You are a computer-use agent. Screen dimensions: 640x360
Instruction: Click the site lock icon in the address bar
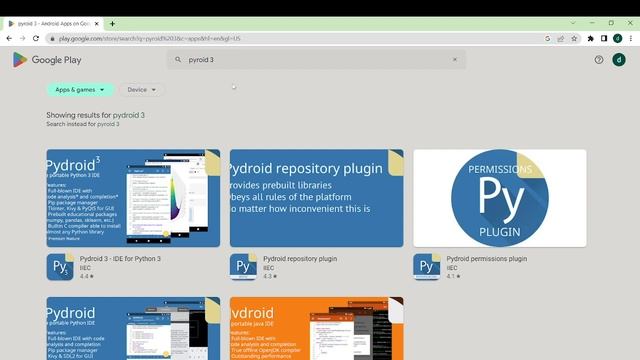[x=52, y=38]
